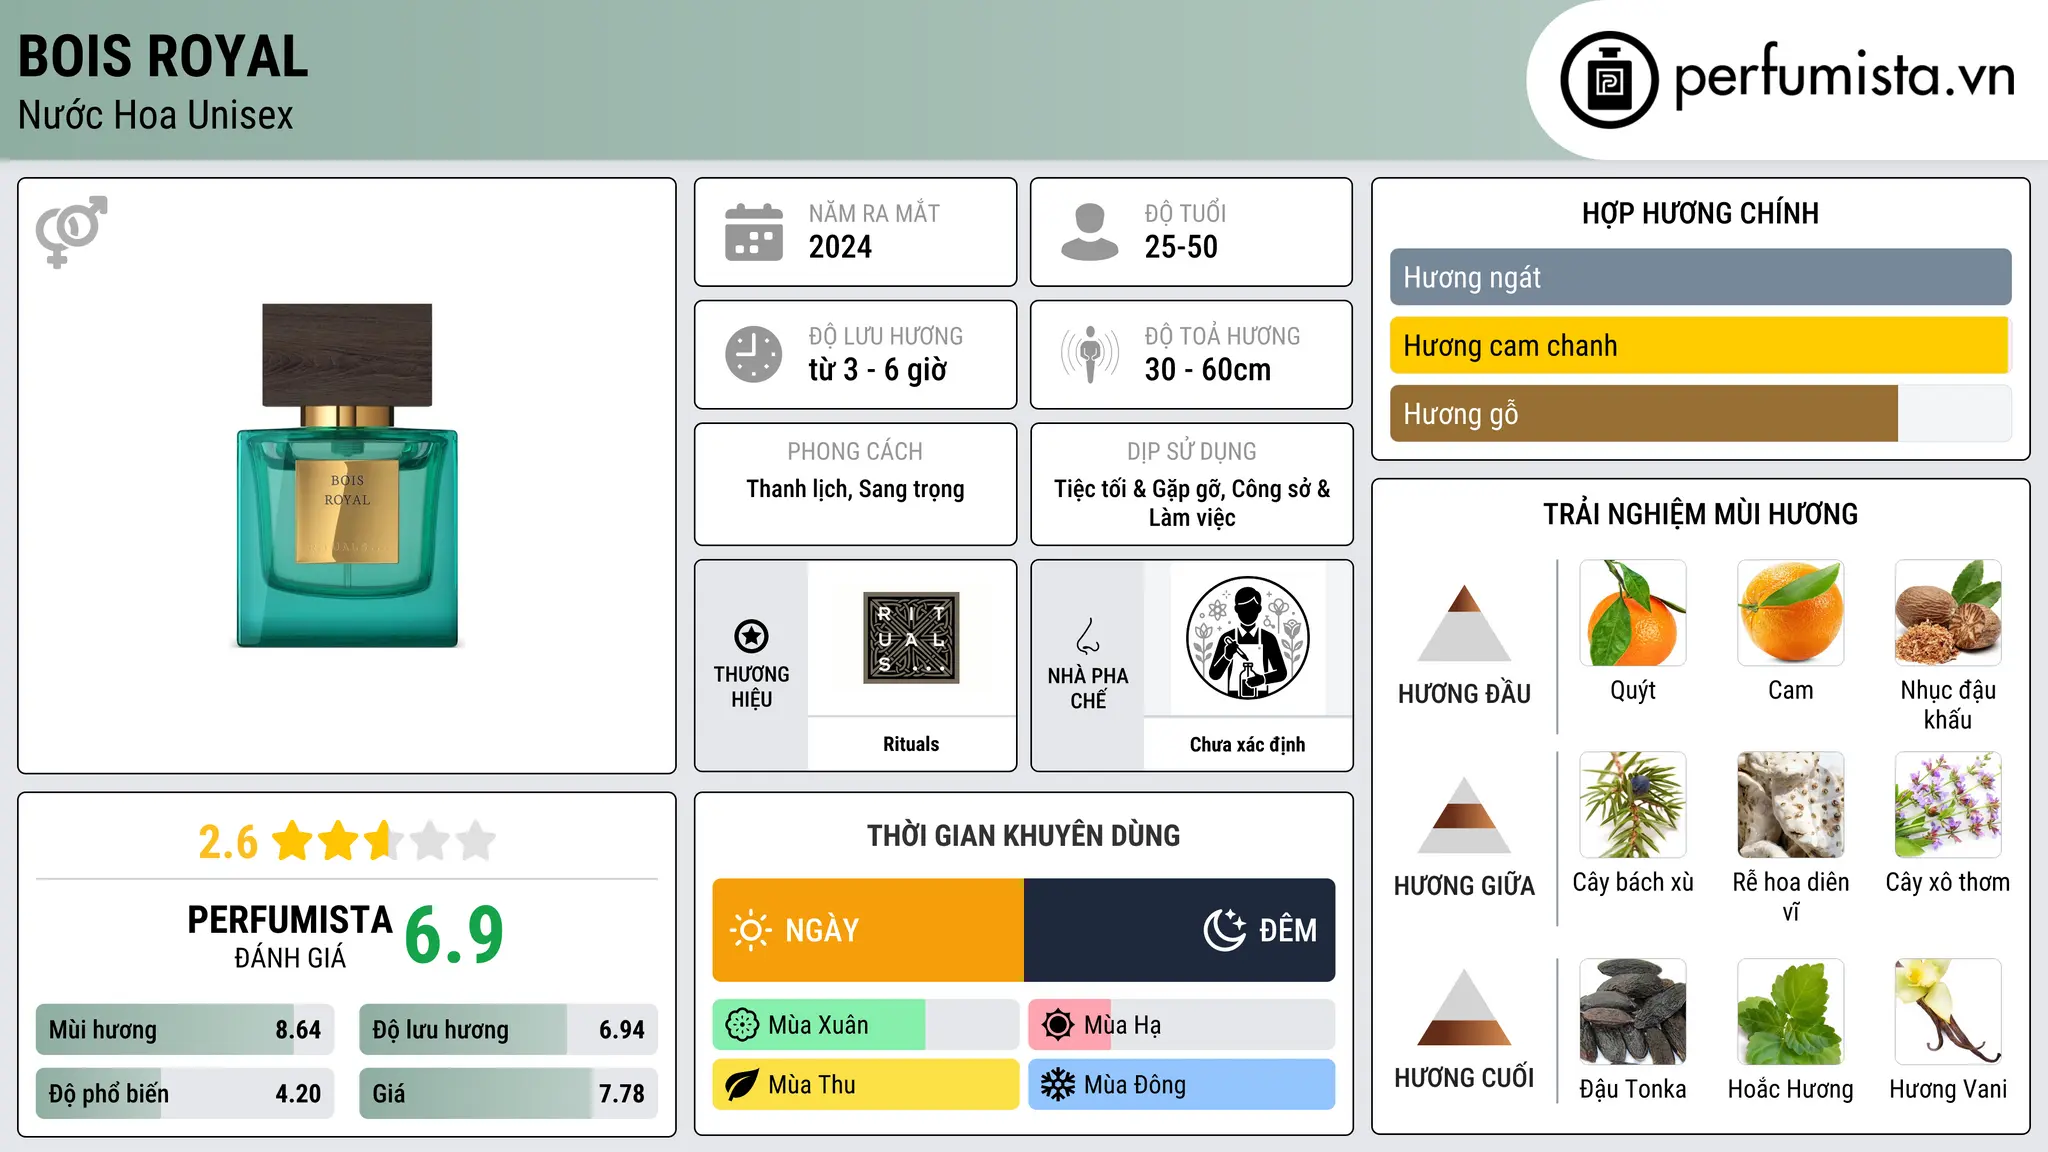This screenshot has height=1152, width=2048.
Task: Click the Hợp hương chính heading
Action: (x=1700, y=213)
